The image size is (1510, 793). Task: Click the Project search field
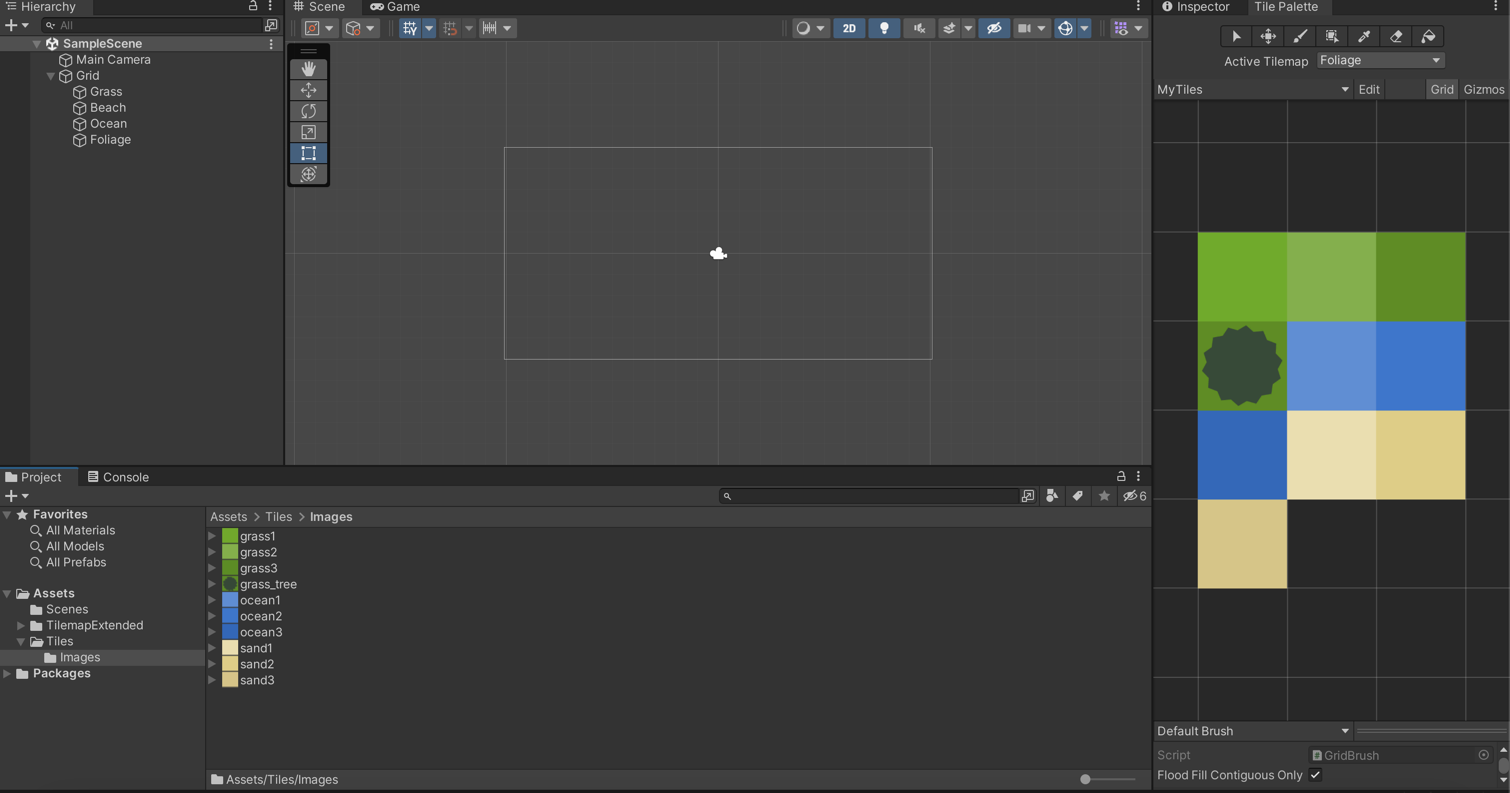[x=868, y=496]
